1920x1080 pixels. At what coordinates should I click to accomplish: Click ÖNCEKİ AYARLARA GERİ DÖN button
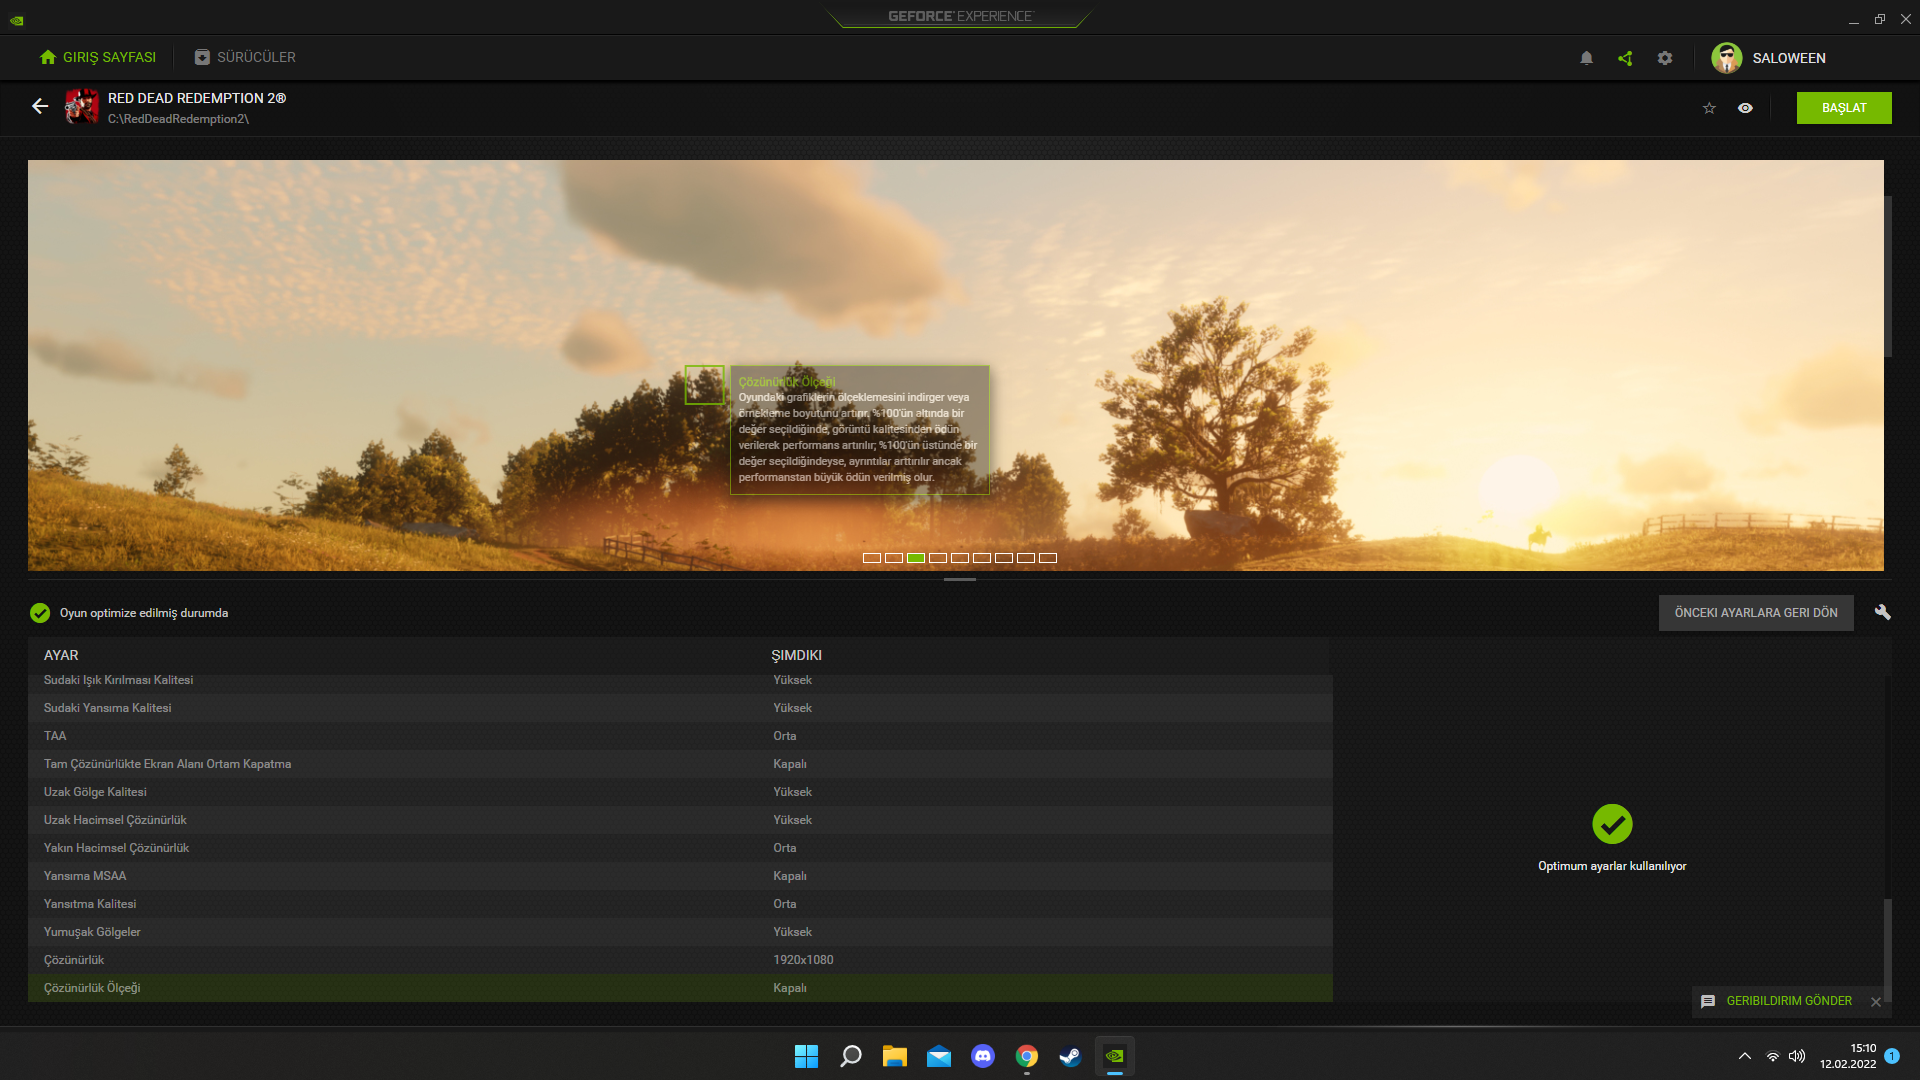[x=1756, y=613]
